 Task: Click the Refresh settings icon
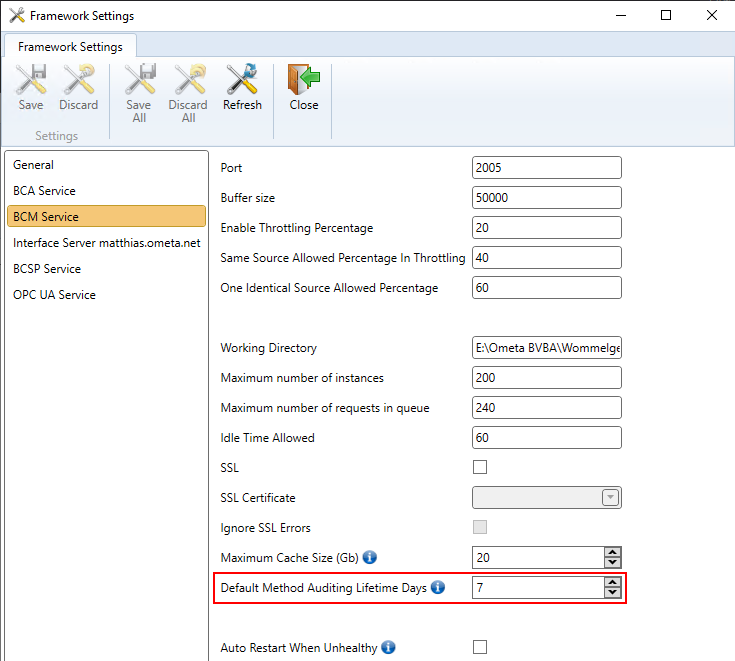click(242, 81)
